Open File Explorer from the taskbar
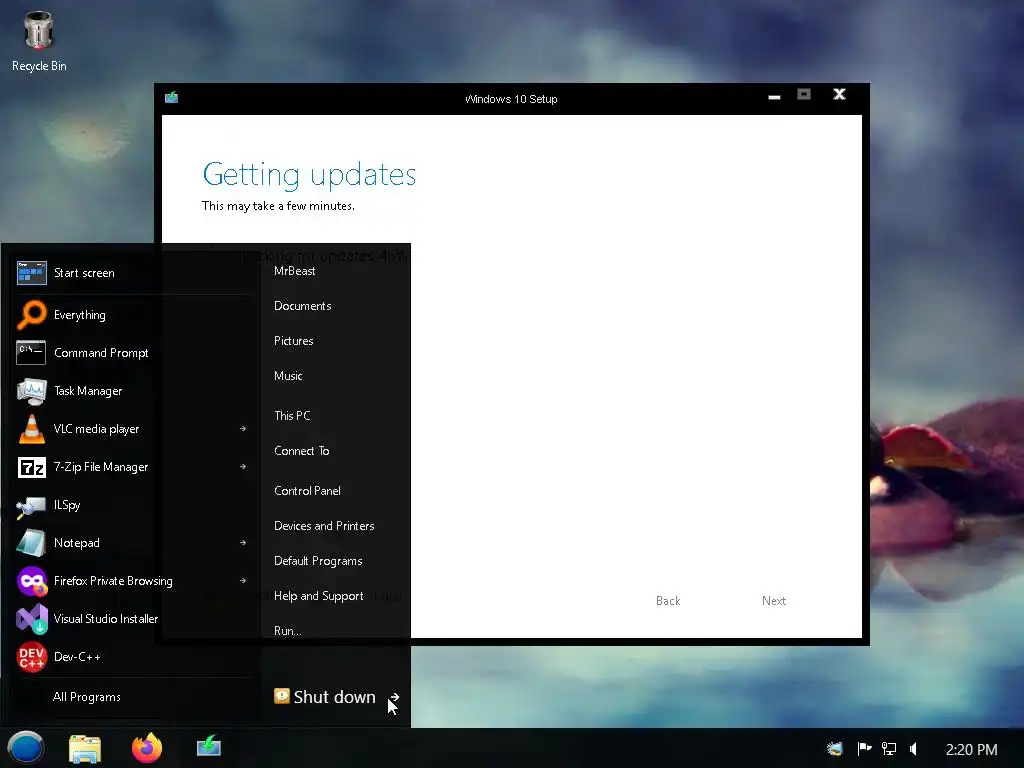Screen dimensions: 1024x768 point(85,748)
